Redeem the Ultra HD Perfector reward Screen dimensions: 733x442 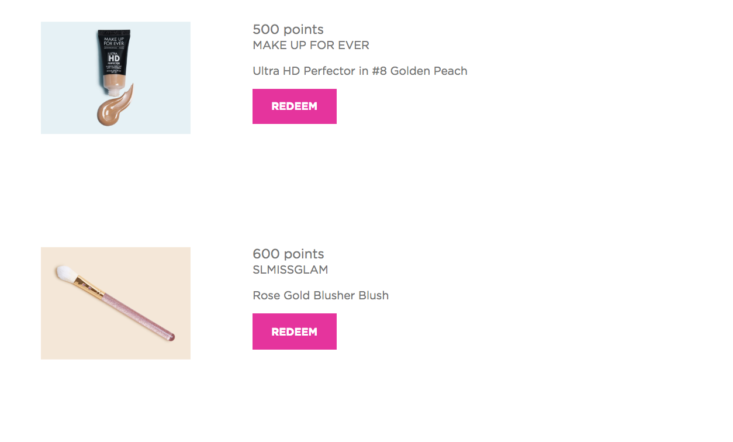point(294,107)
